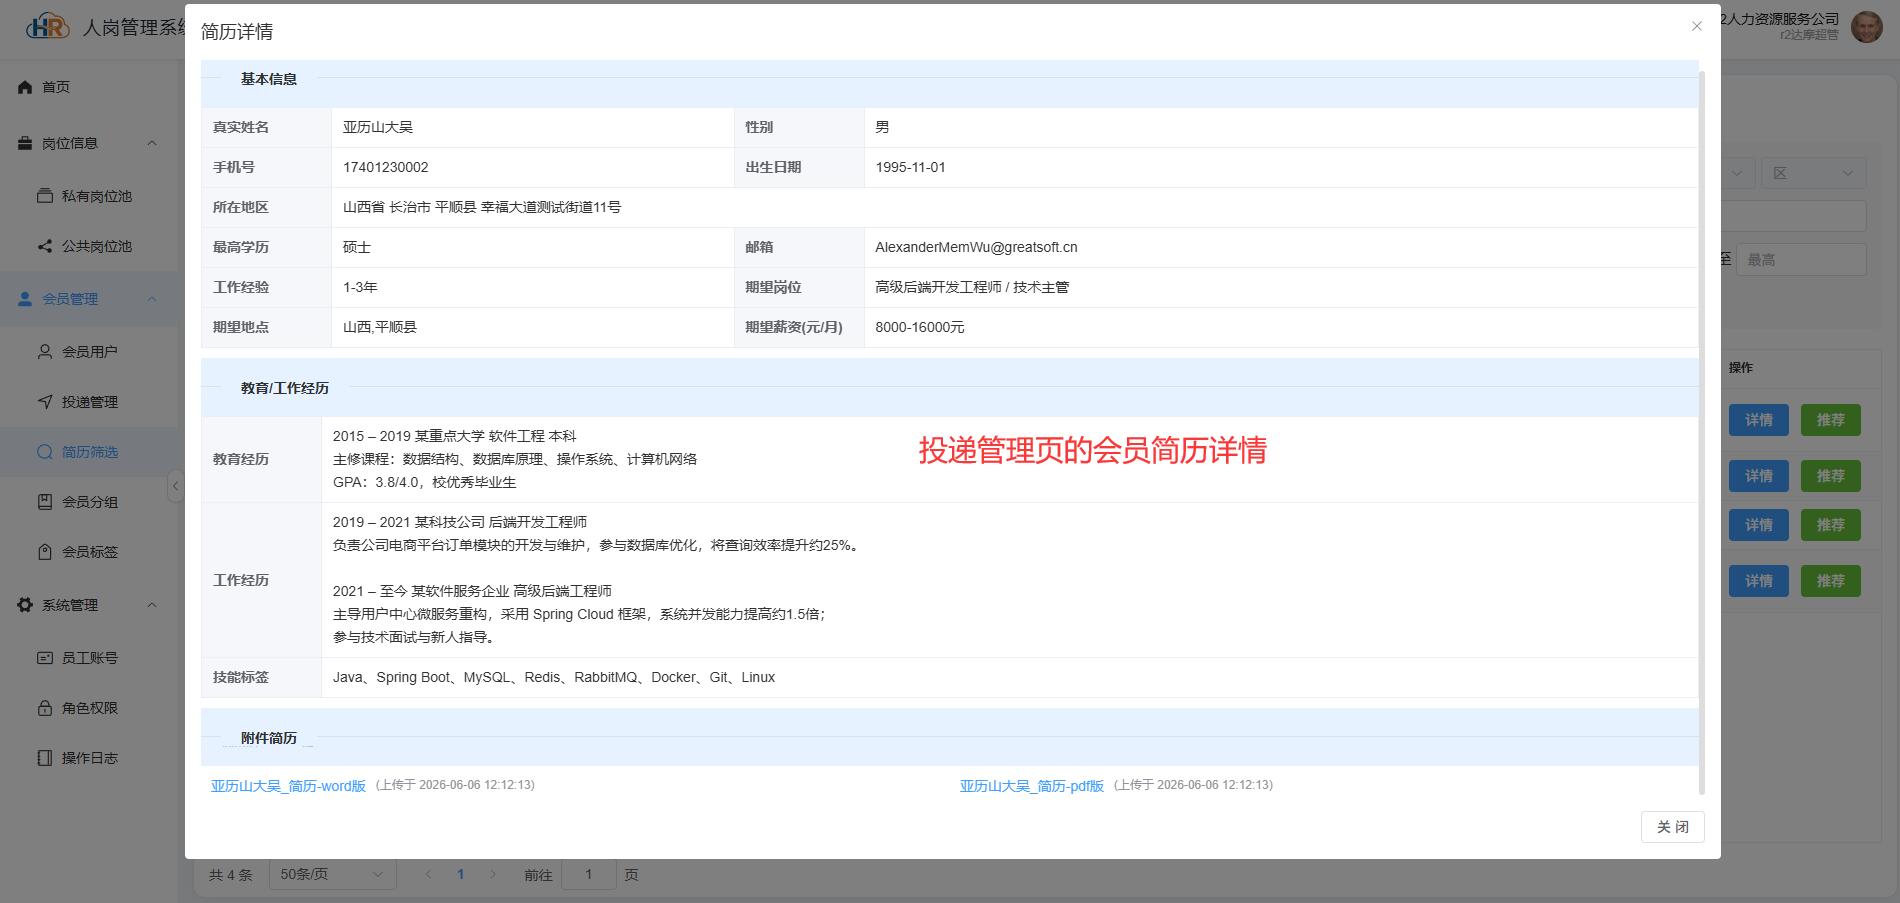The image size is (1900, 903).
Task: Click the 2015 – 2019 某重点大学 education line
Action: click(x=454, y=436)
